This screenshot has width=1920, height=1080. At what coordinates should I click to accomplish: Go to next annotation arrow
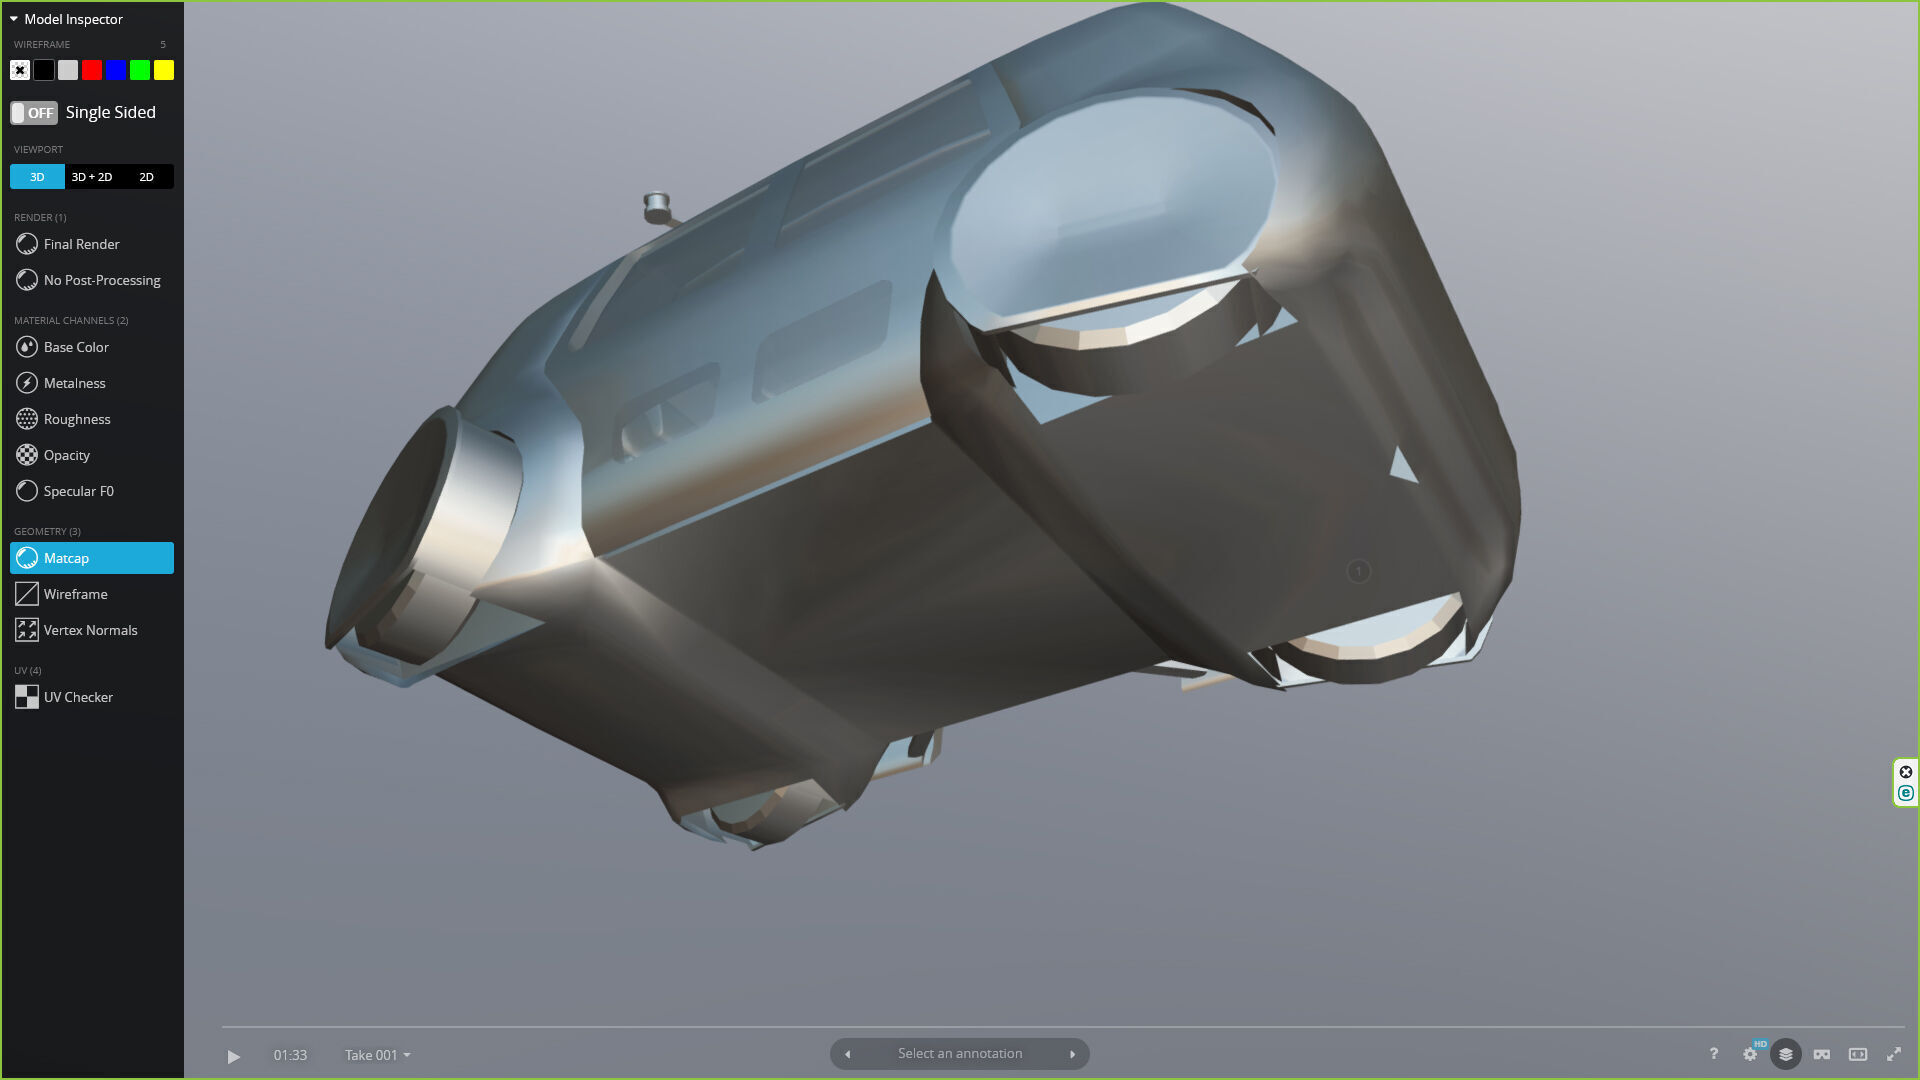coord(1073,1054)
